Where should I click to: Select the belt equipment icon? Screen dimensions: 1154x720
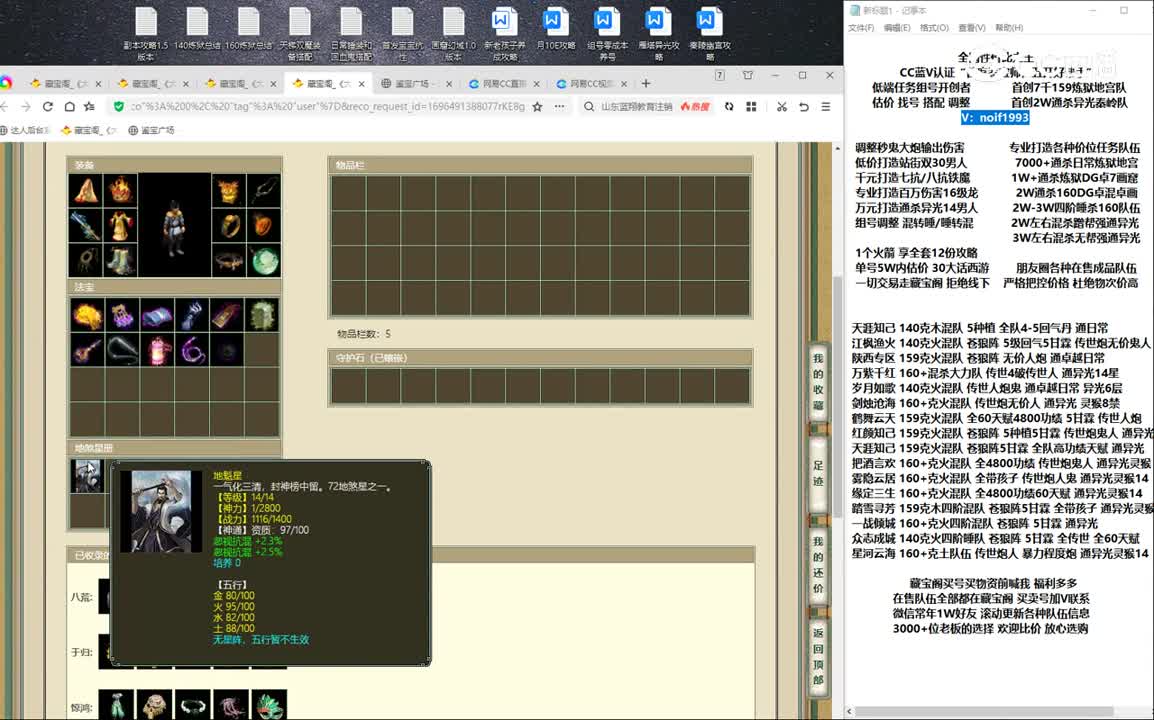(x=229, y=261)
